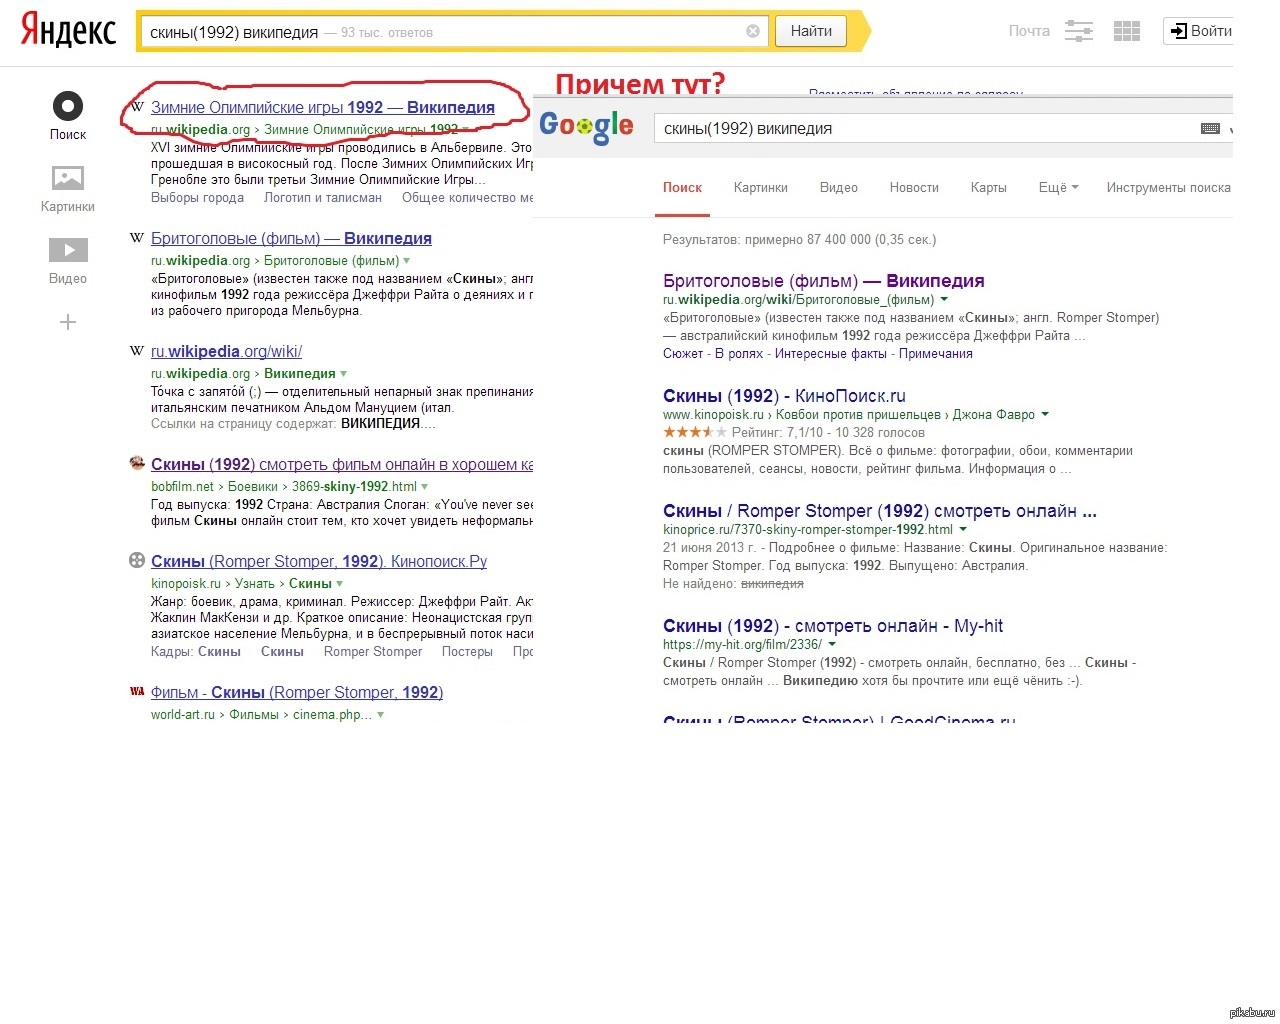Image resolution: width=1280 pixels, height=1024 pixels.
Task: Expand arrow next to bobfilm.net URL
Action: 424,487
